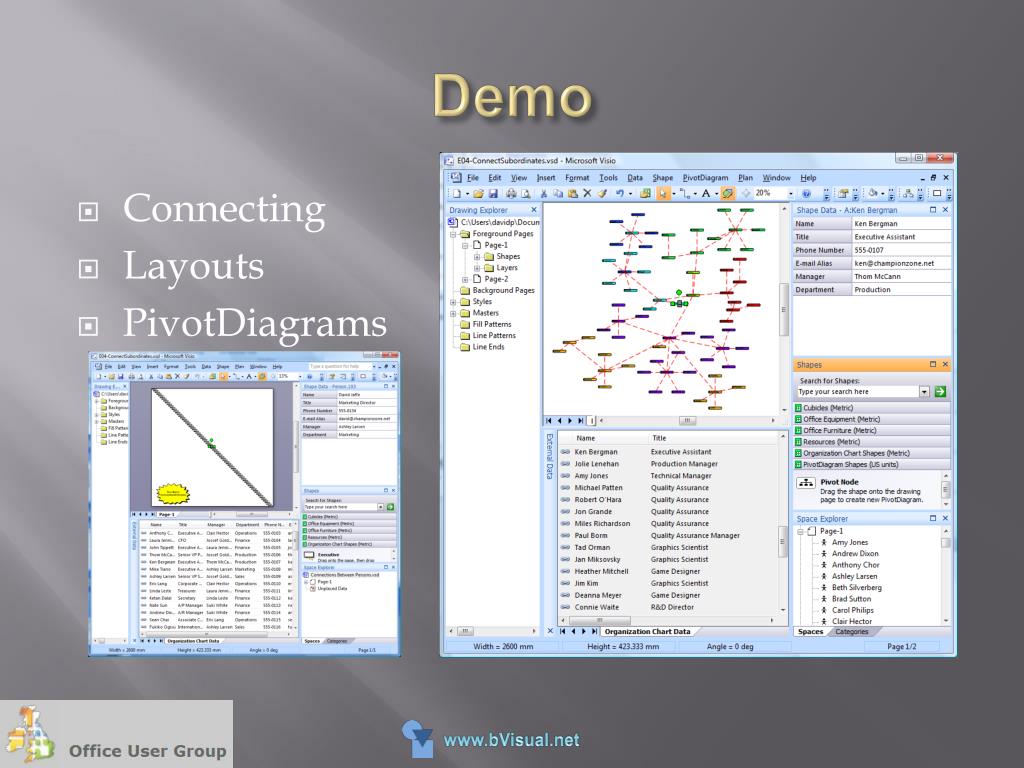Maximize the Space Explorer panel

tap(933, 518)
